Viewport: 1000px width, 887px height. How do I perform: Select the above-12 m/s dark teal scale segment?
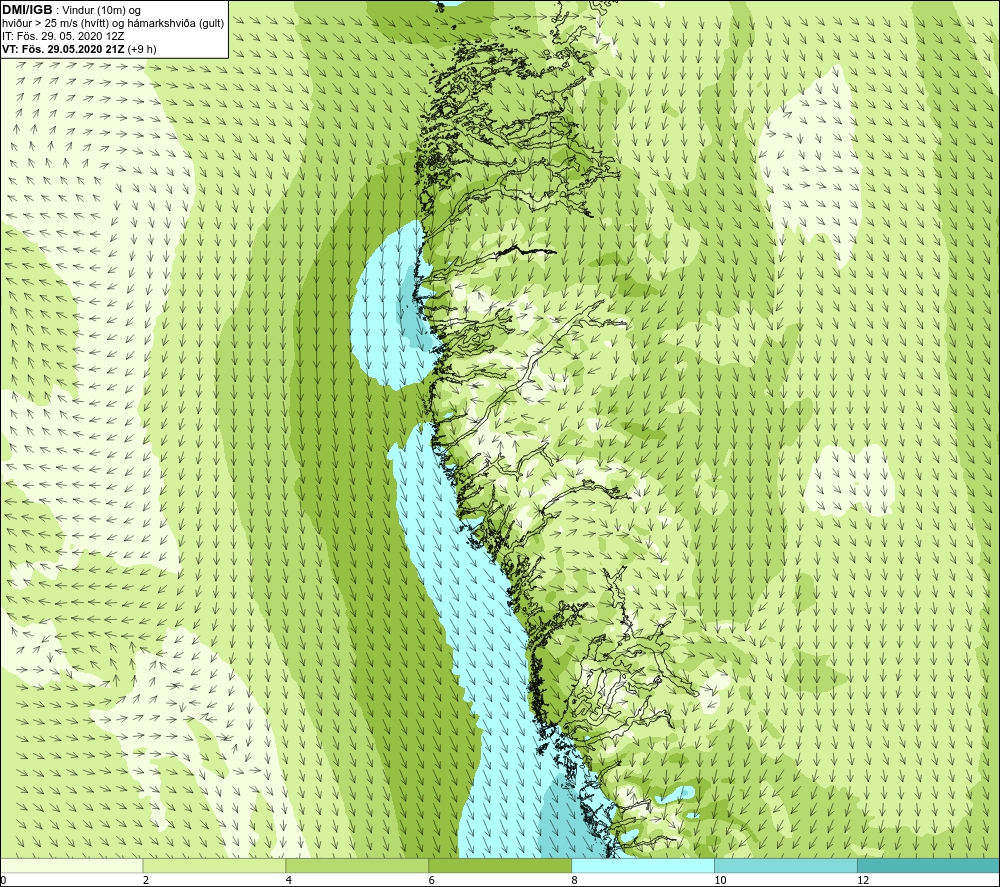pos(929,865)
